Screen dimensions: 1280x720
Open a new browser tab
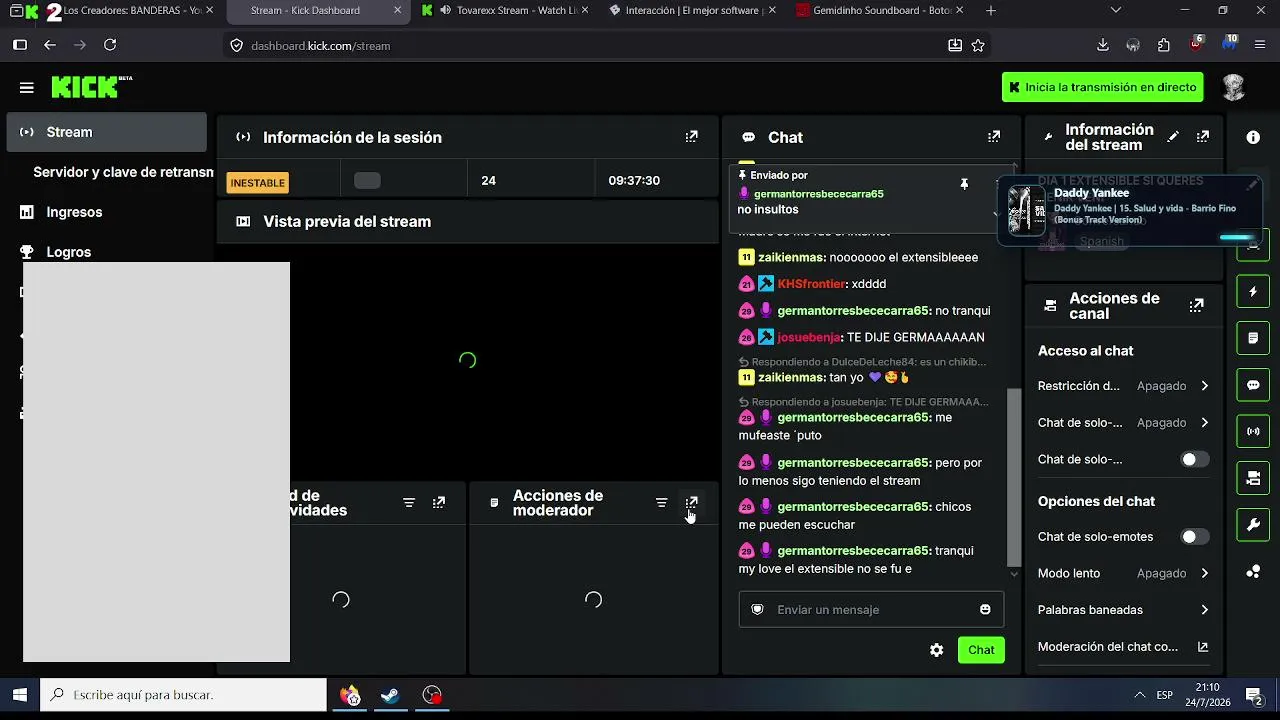click(x=991, y=10)
